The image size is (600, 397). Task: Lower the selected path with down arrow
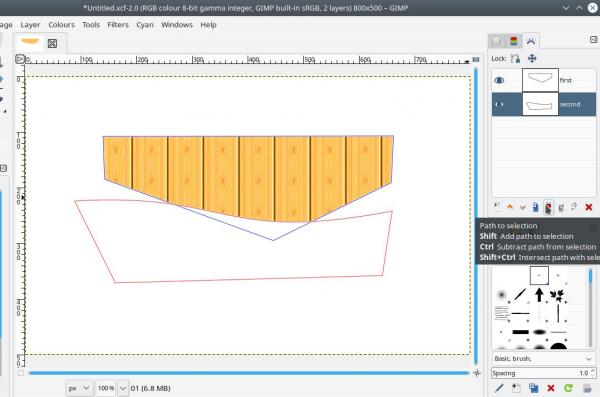(x=523, y=207)
